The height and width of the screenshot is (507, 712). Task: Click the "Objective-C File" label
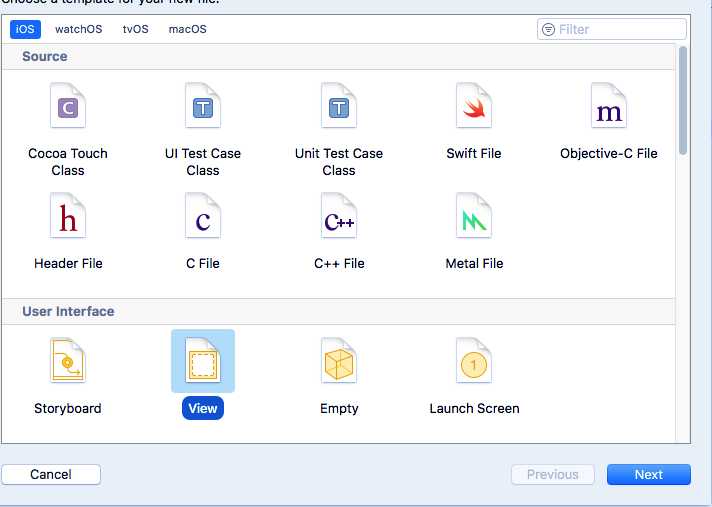[x=608, y=153]
